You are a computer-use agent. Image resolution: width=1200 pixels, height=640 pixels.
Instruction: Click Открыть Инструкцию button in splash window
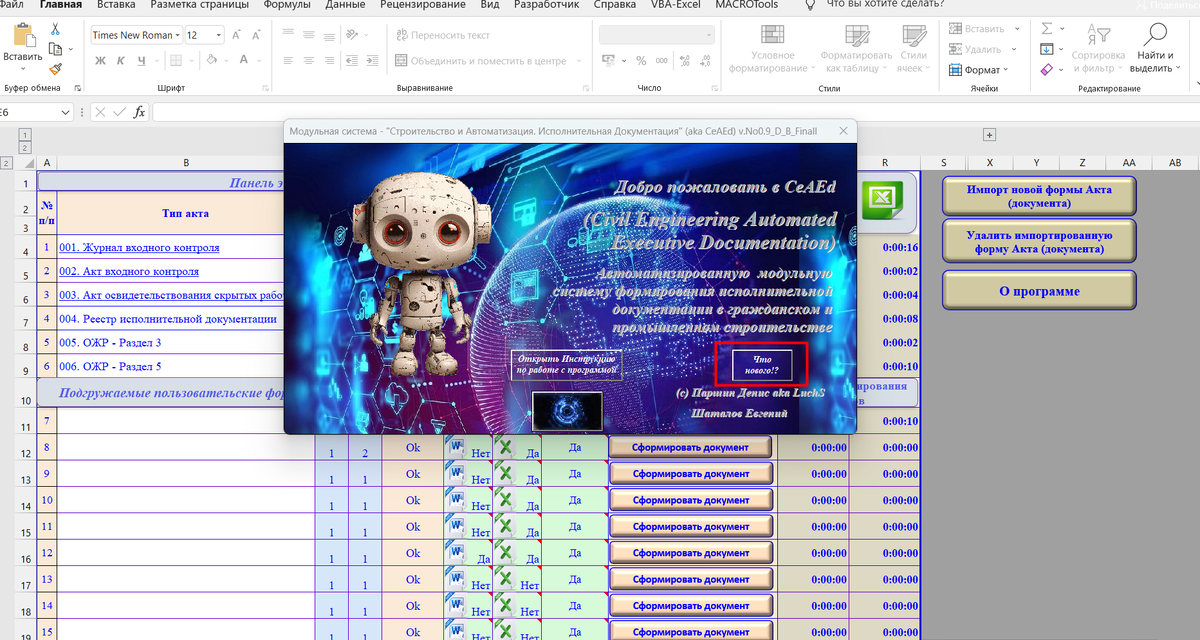566,365
